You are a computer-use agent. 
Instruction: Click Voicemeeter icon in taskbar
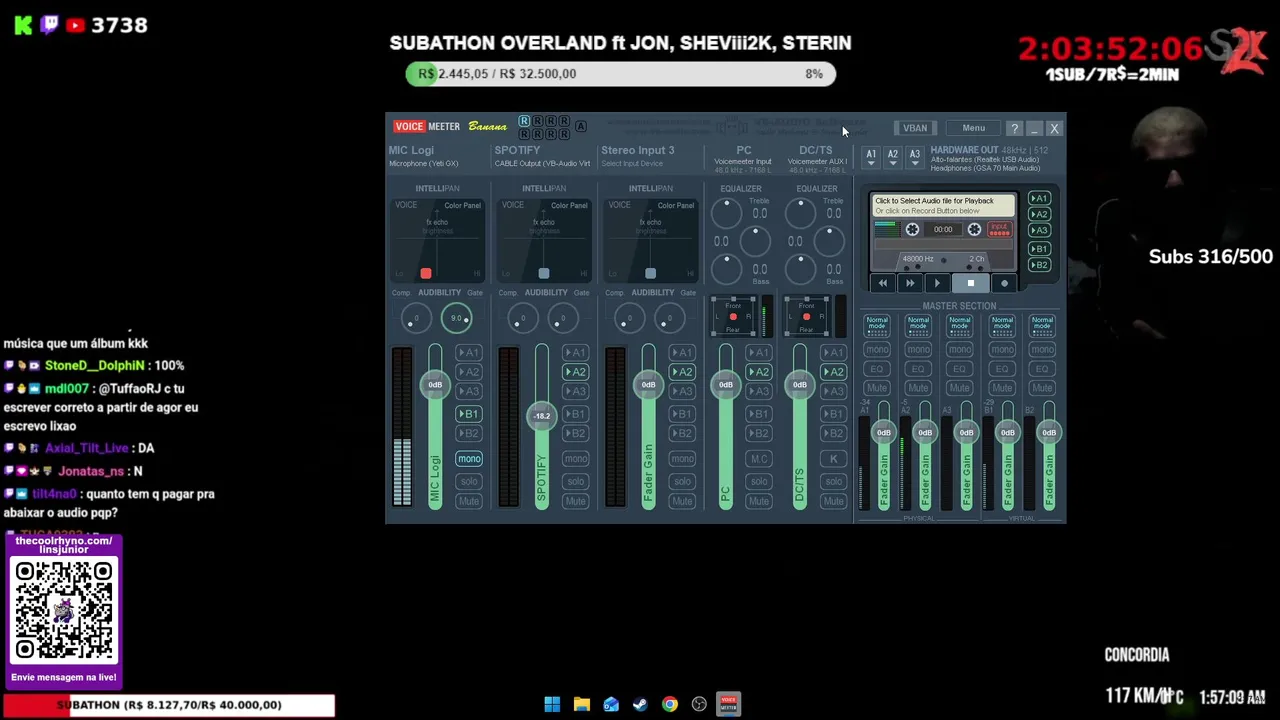tap(728, 704)
